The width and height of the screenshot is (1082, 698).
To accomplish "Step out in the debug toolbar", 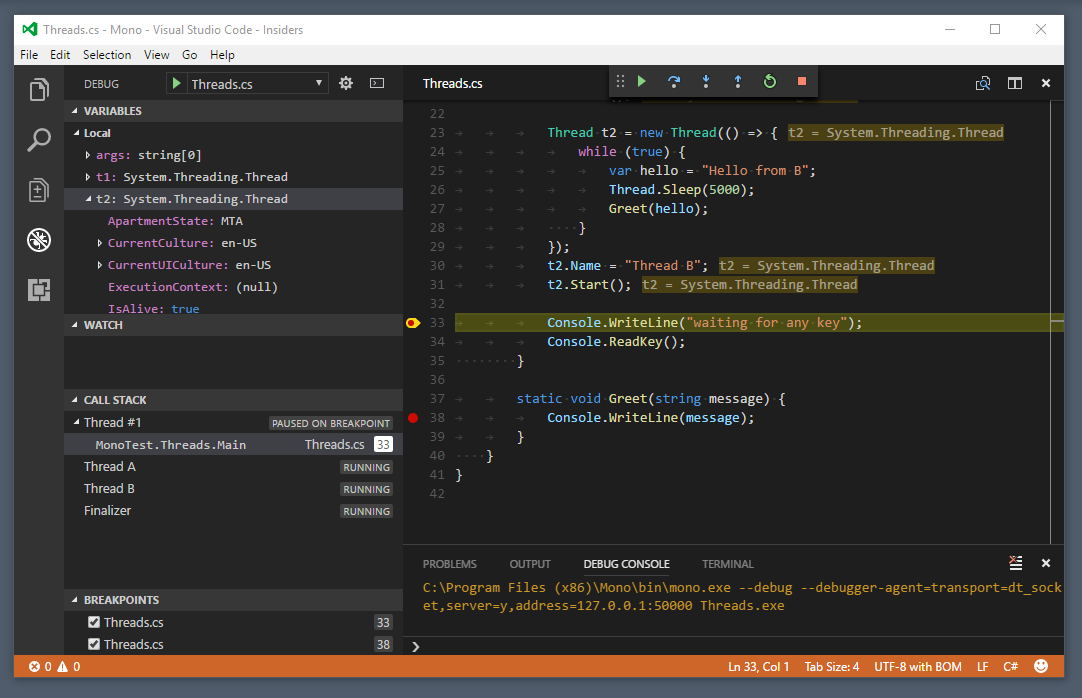I will click(x=738, y=81).
